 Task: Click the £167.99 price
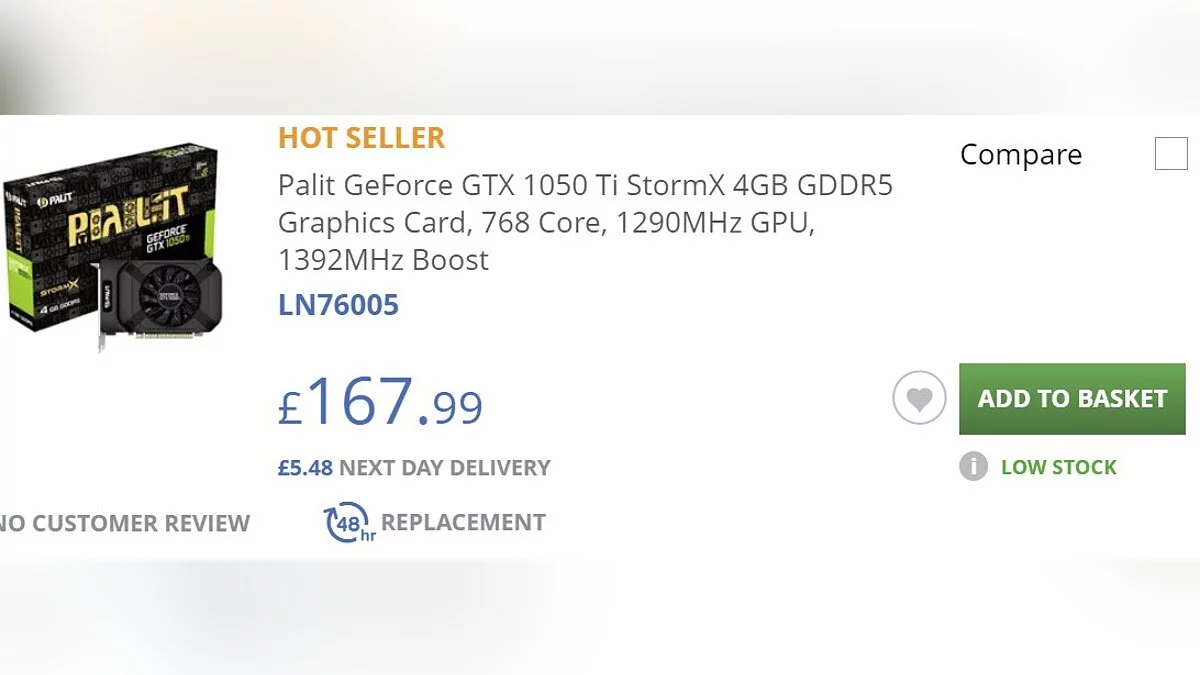380,402
